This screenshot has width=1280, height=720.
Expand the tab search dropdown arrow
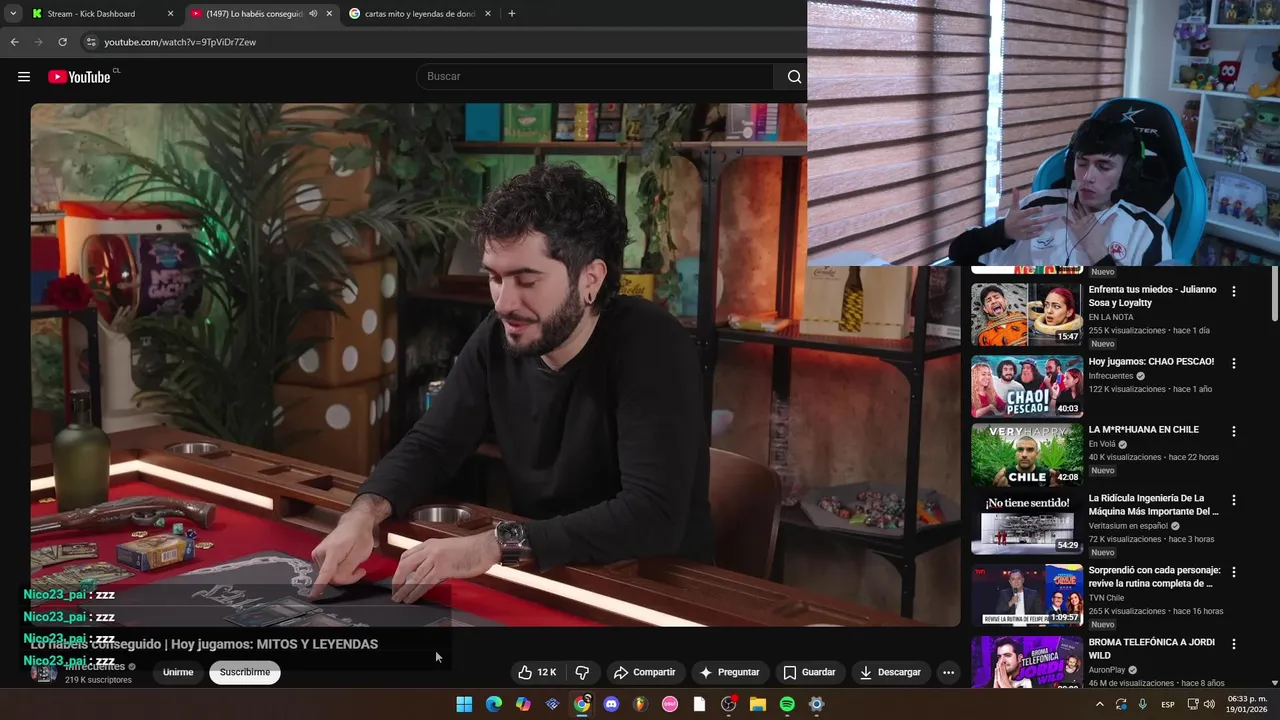coord(12,14)
